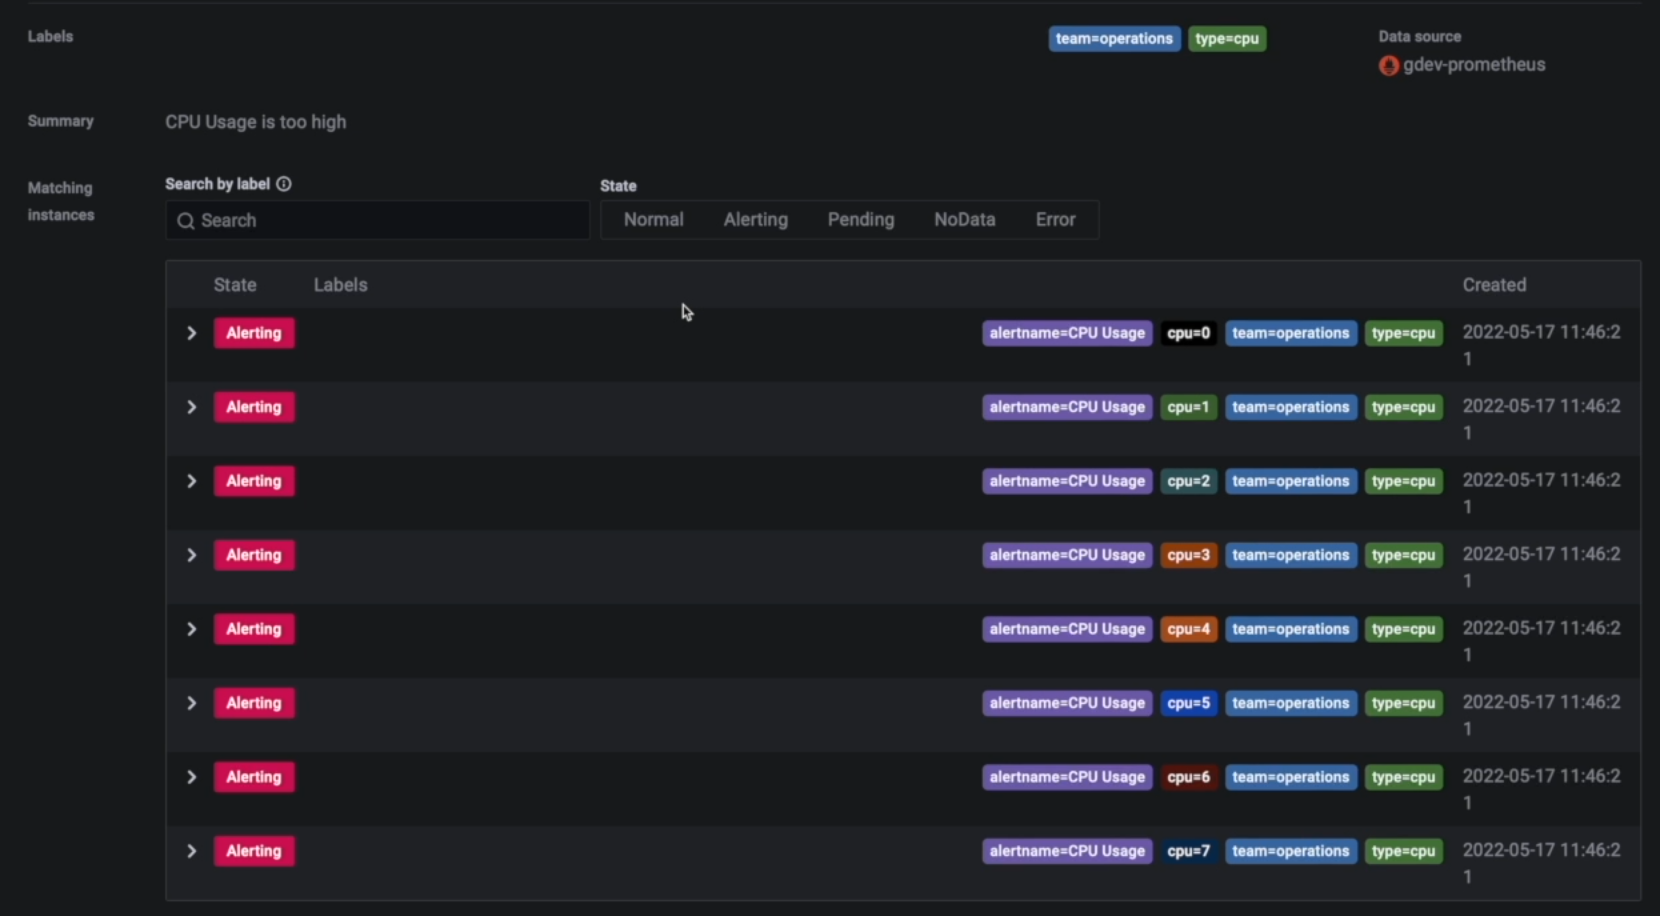Enable the NoData state filter

pyautogui.click(x=963, y=219)
